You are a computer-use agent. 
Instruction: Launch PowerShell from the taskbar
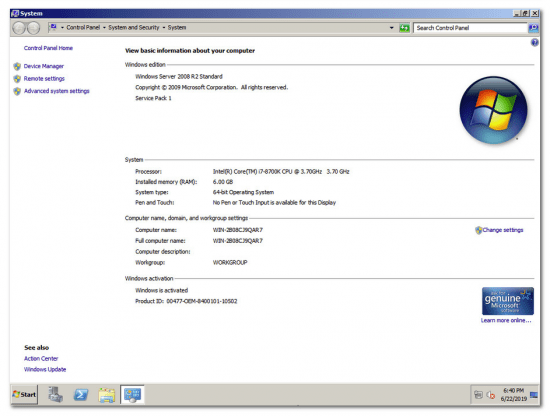click(x=81, y=395)
